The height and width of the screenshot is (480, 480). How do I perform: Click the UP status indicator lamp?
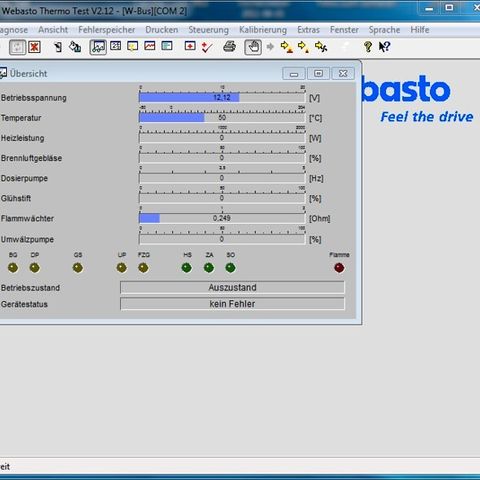pyautogui.click(x=122, y=268)
